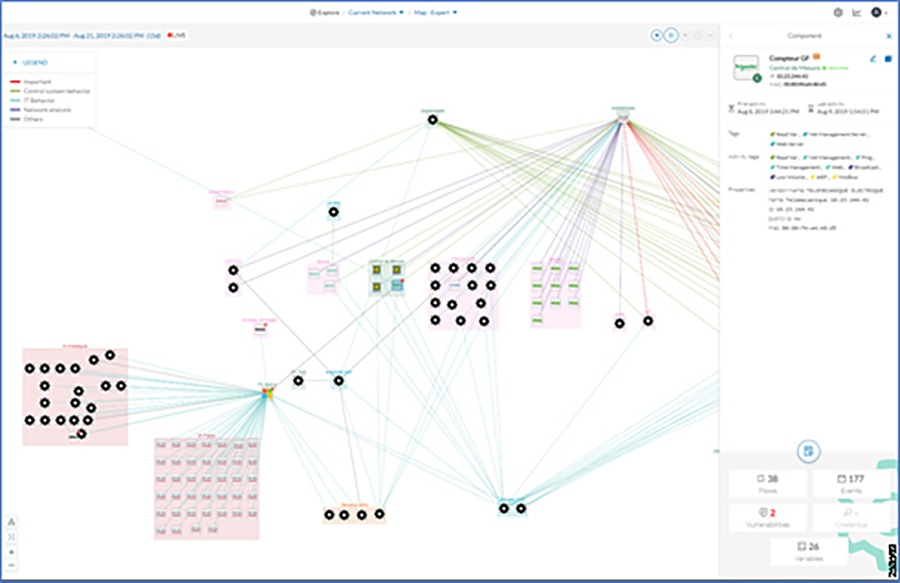Click the ARP activity tag
This screenshot has width=900, height=583.
[x=820, y=177]
